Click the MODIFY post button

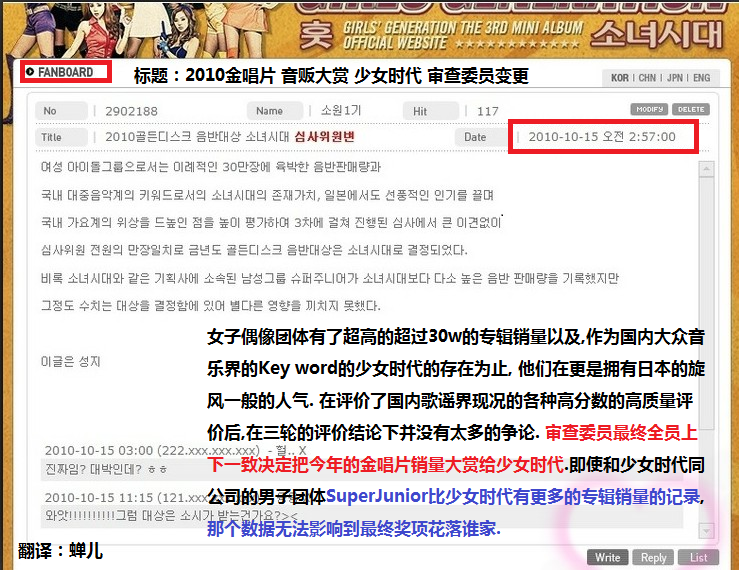pos(649,109)
